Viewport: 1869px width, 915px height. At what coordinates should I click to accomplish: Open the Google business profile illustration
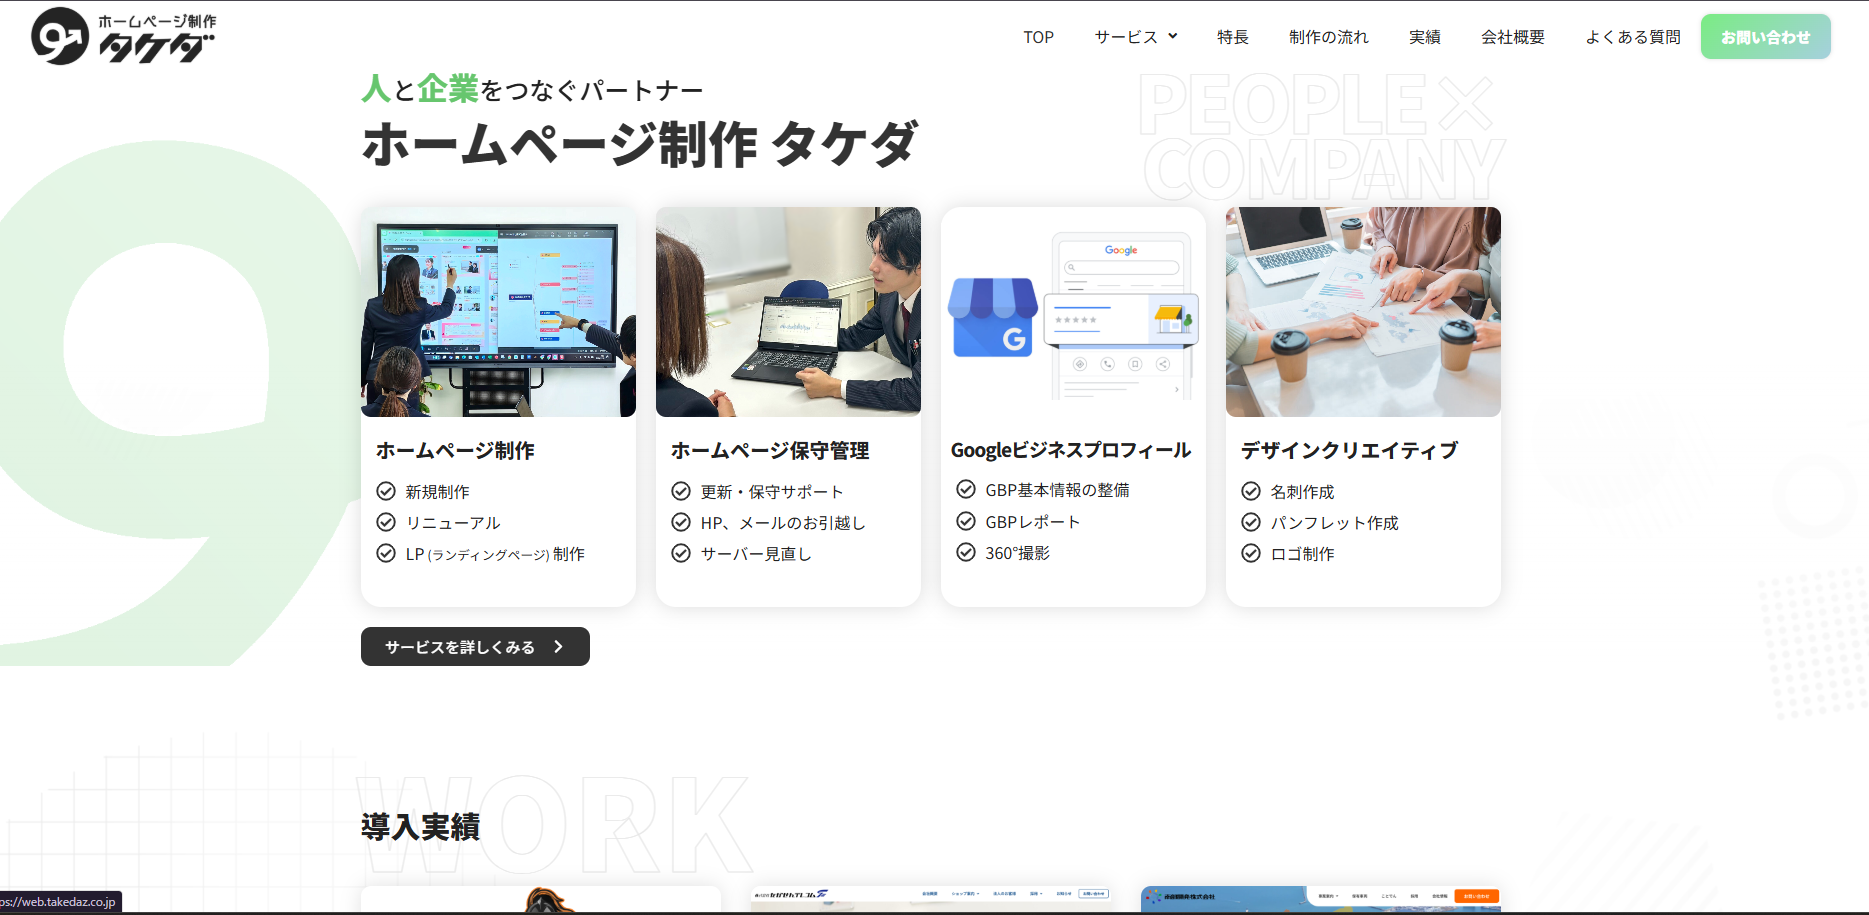tap(1073, 312)
